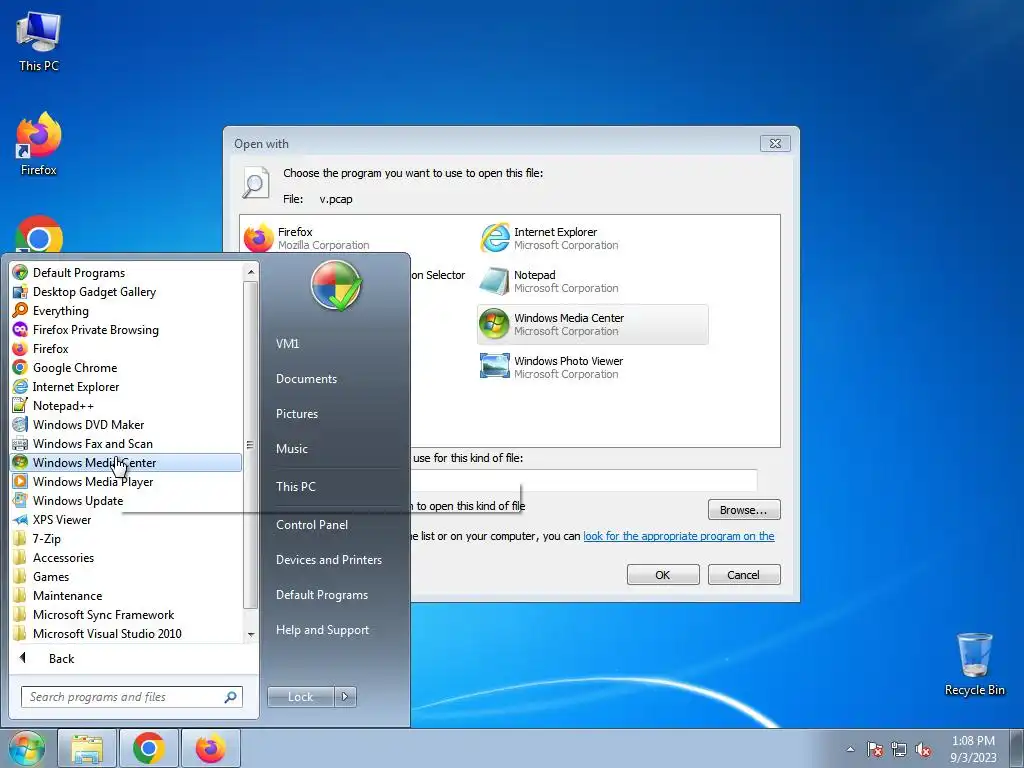The image size is (1024, 768).
Task: Open the shutdown options arrow next to Lock
Action: [345, 697]
